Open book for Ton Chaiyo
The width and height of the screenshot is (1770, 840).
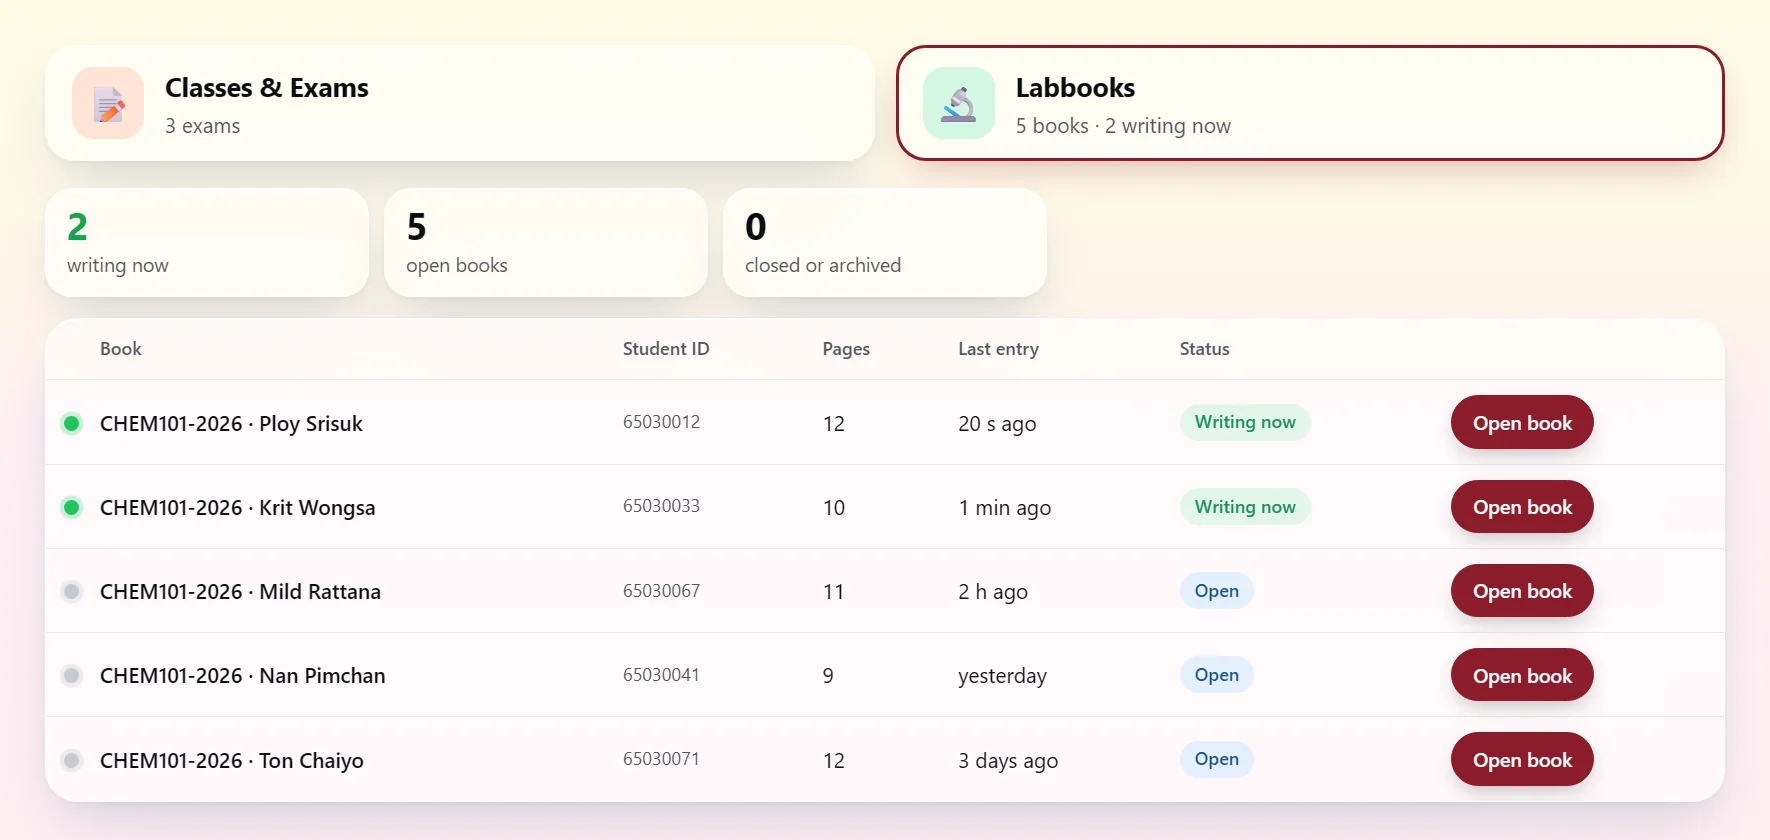pyautogui.click(x=1522, y=759)
